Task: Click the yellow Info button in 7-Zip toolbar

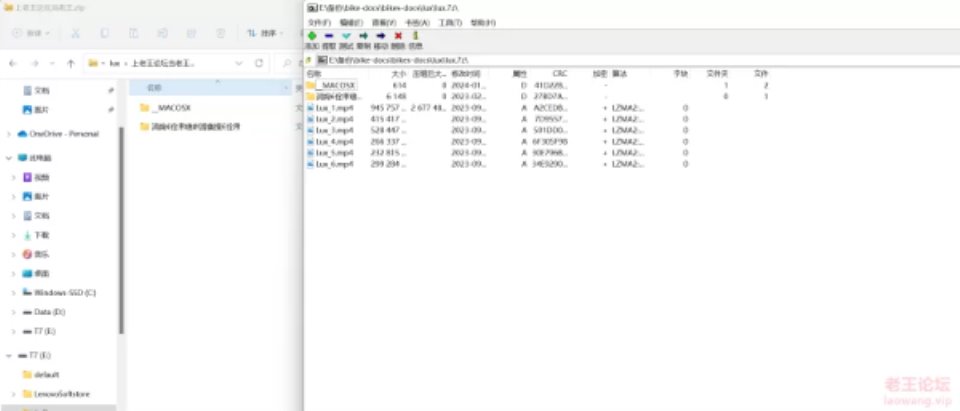Action: [x=415, y=36]
